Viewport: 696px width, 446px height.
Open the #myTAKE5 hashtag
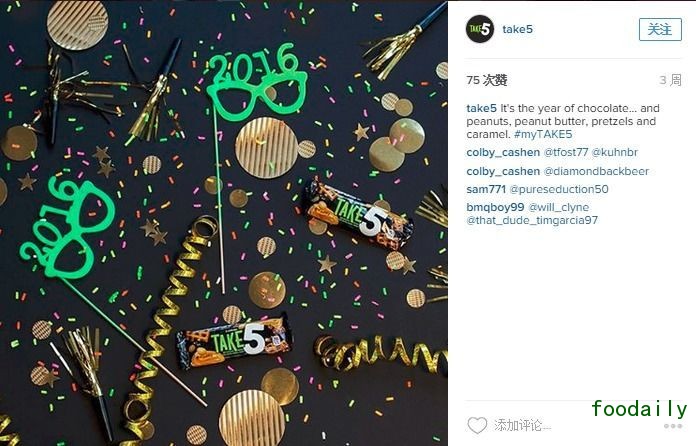pyautogui.click(x=543, y=134)
